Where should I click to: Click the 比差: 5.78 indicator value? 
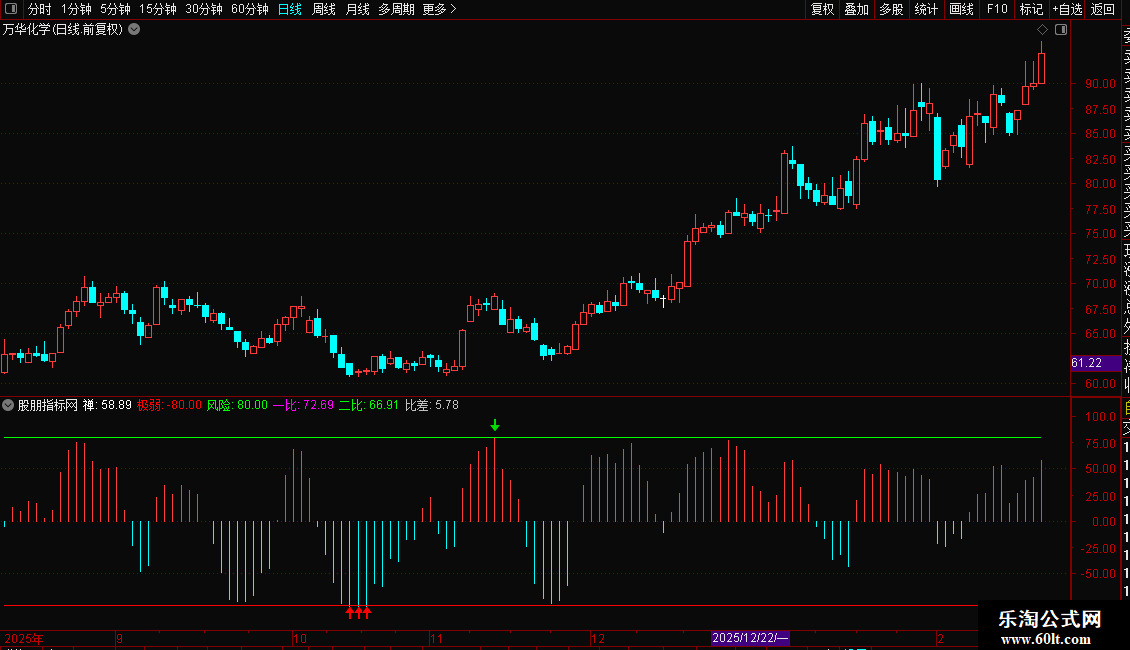(432, 405)
